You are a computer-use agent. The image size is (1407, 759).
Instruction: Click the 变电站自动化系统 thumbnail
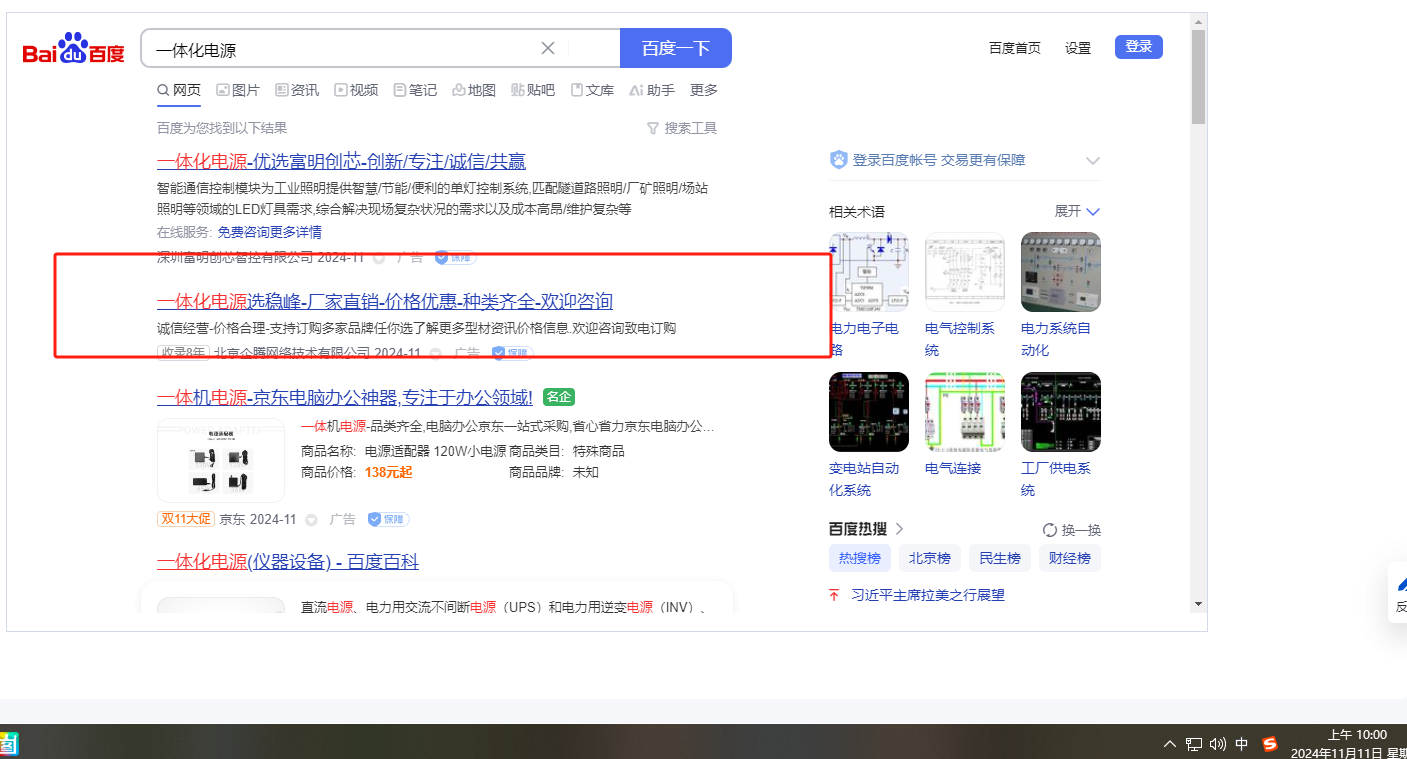pyautogui.click(x=868, y=412)
